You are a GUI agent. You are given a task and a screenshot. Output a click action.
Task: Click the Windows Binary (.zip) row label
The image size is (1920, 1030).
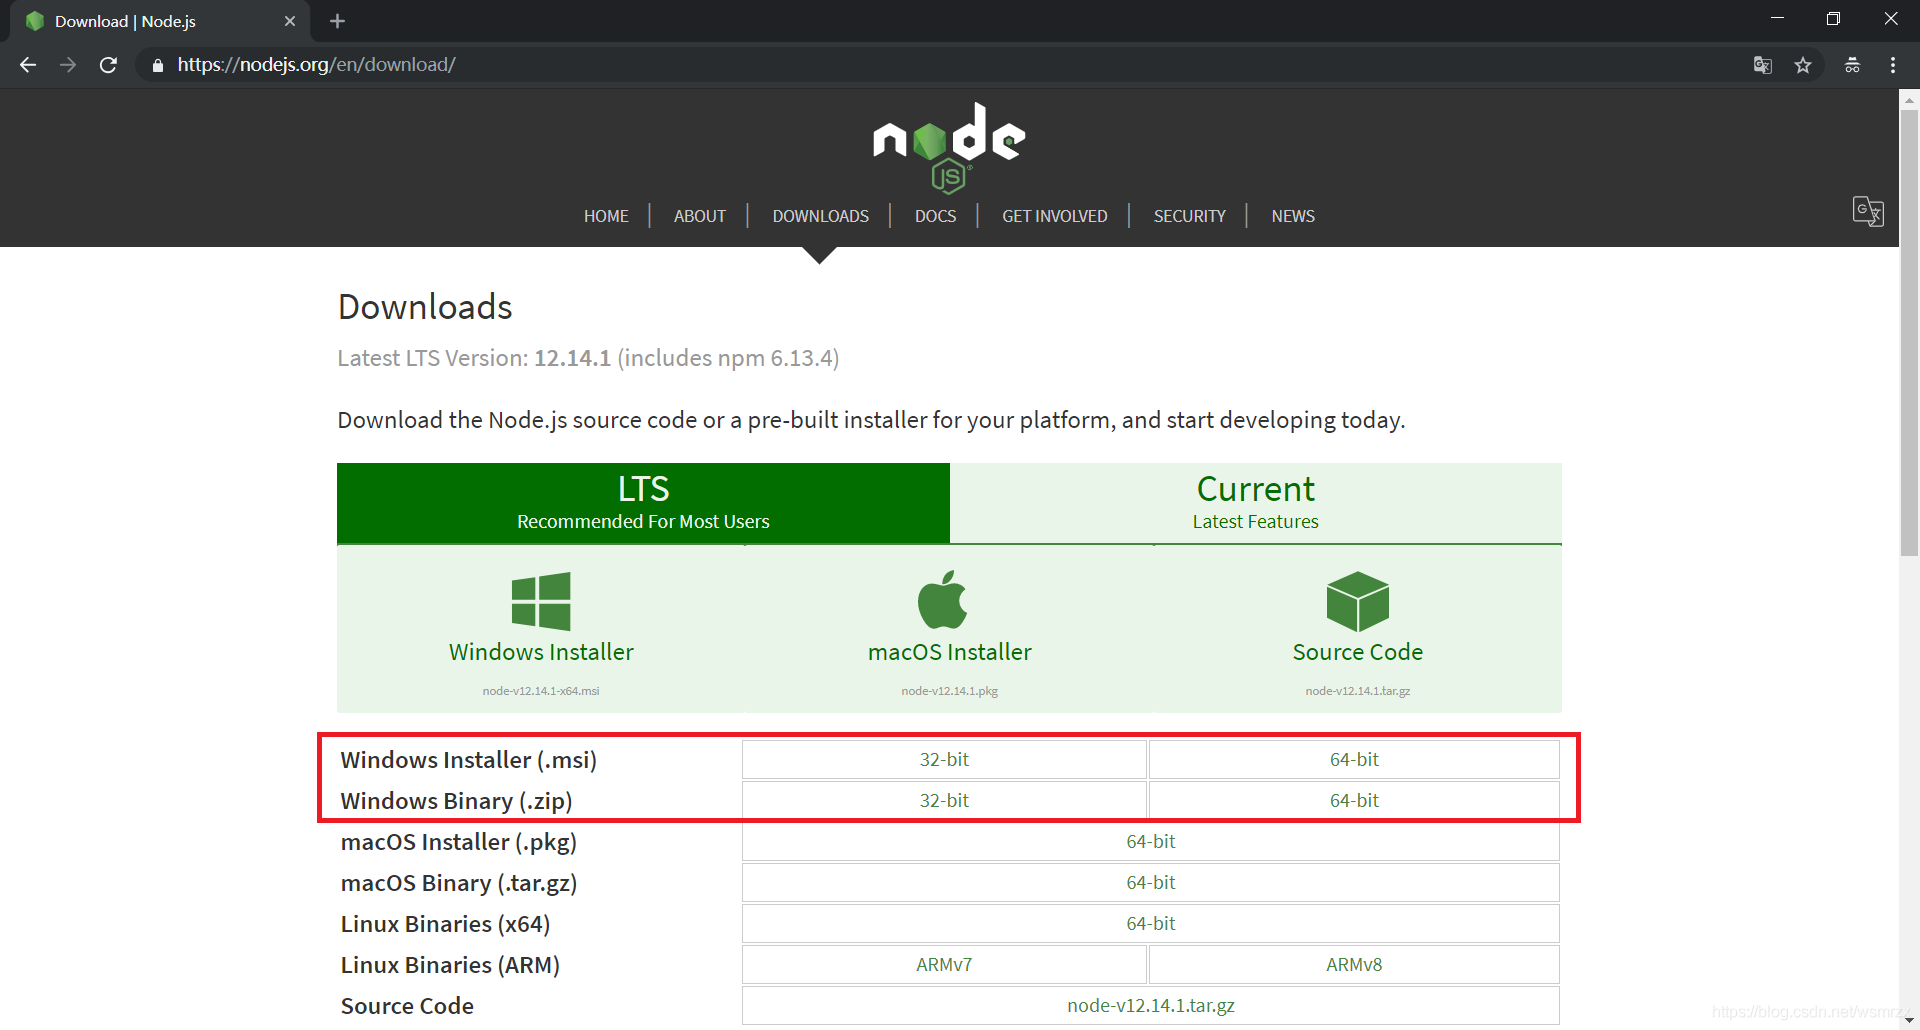[x=457, y=801]
